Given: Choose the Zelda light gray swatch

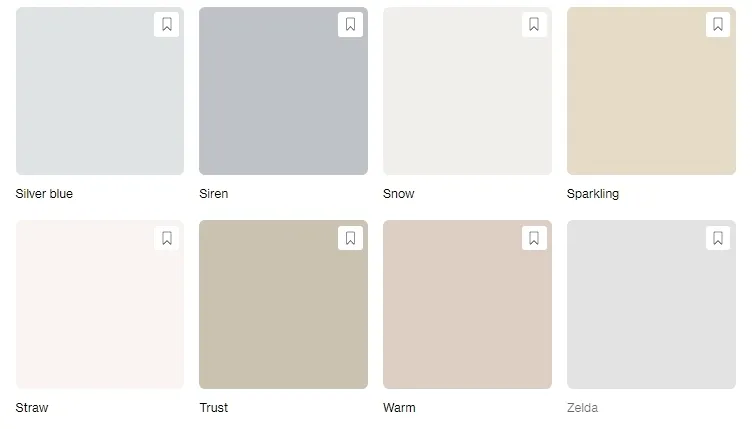Looking at the screenshot, I should [651, 304].
